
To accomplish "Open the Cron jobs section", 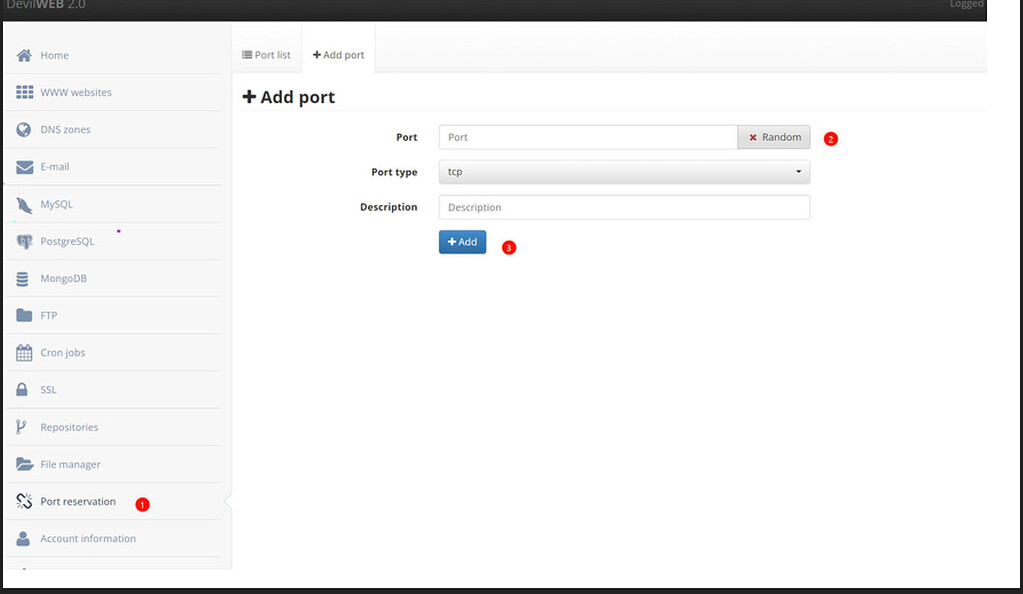I will [63, 352].
